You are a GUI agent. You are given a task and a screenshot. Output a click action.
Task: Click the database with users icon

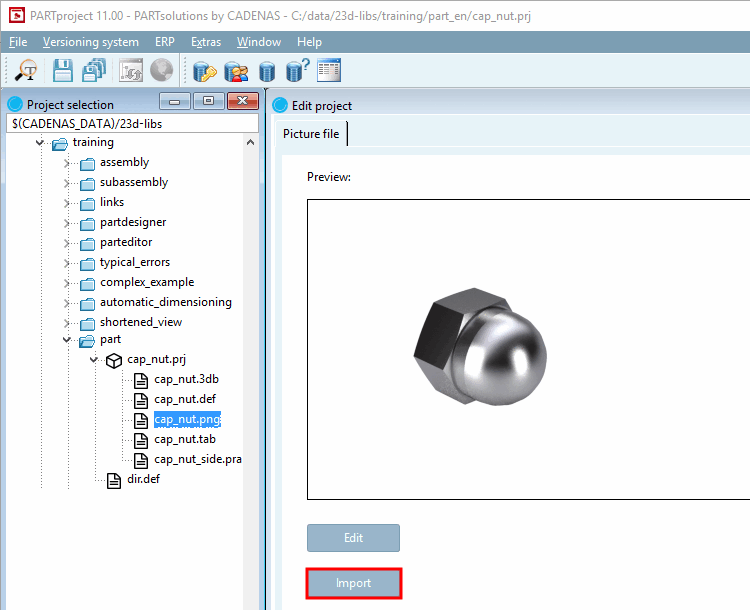[x=236, y=71]
